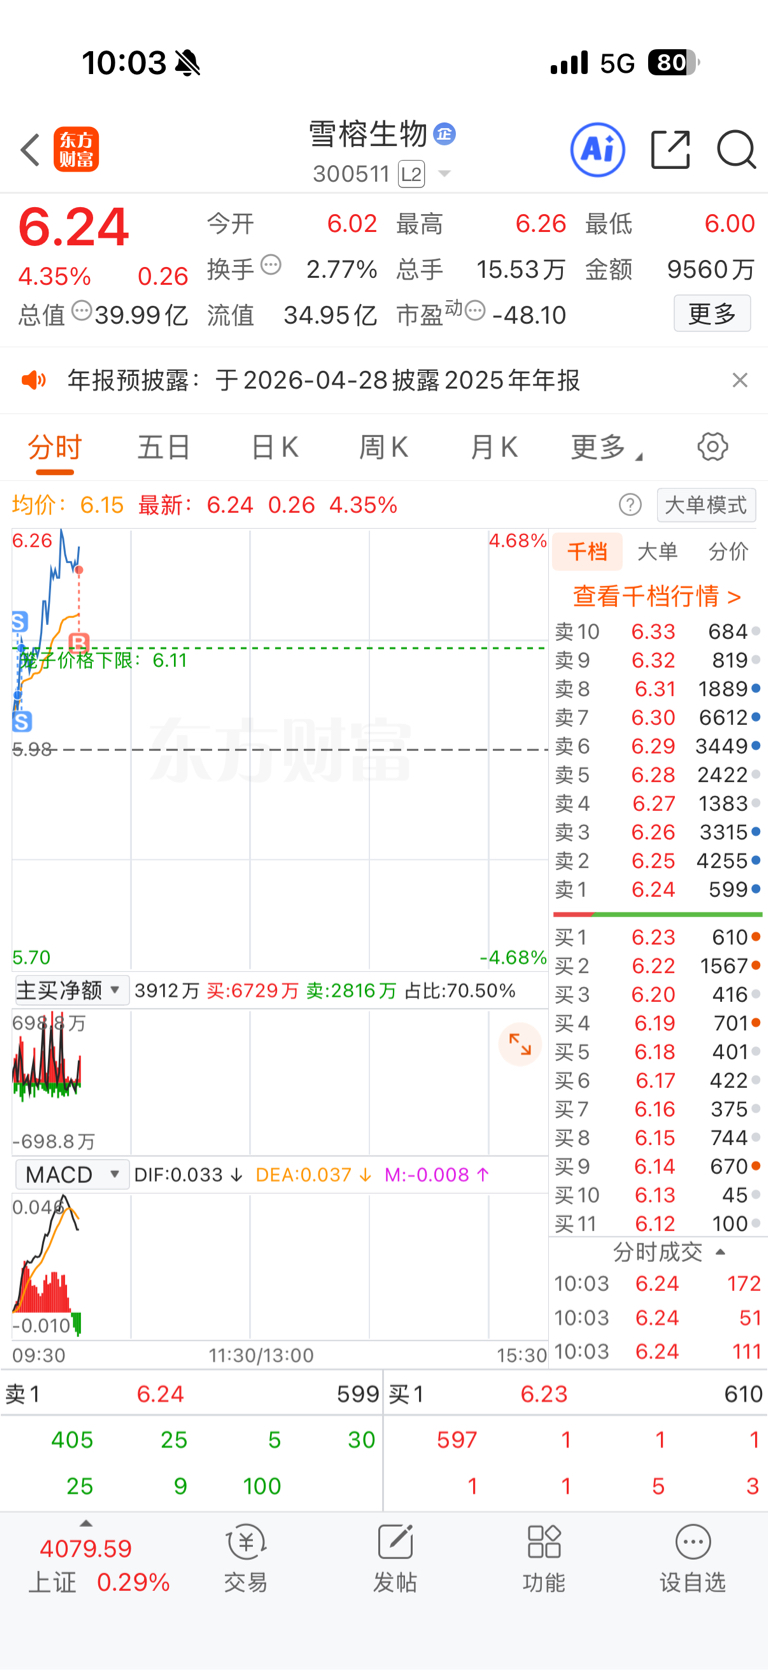Tap the 笼子价格下限 6.11 label
The height and width of the screenshot is (1670, 768).
click(x=103, y=660)
